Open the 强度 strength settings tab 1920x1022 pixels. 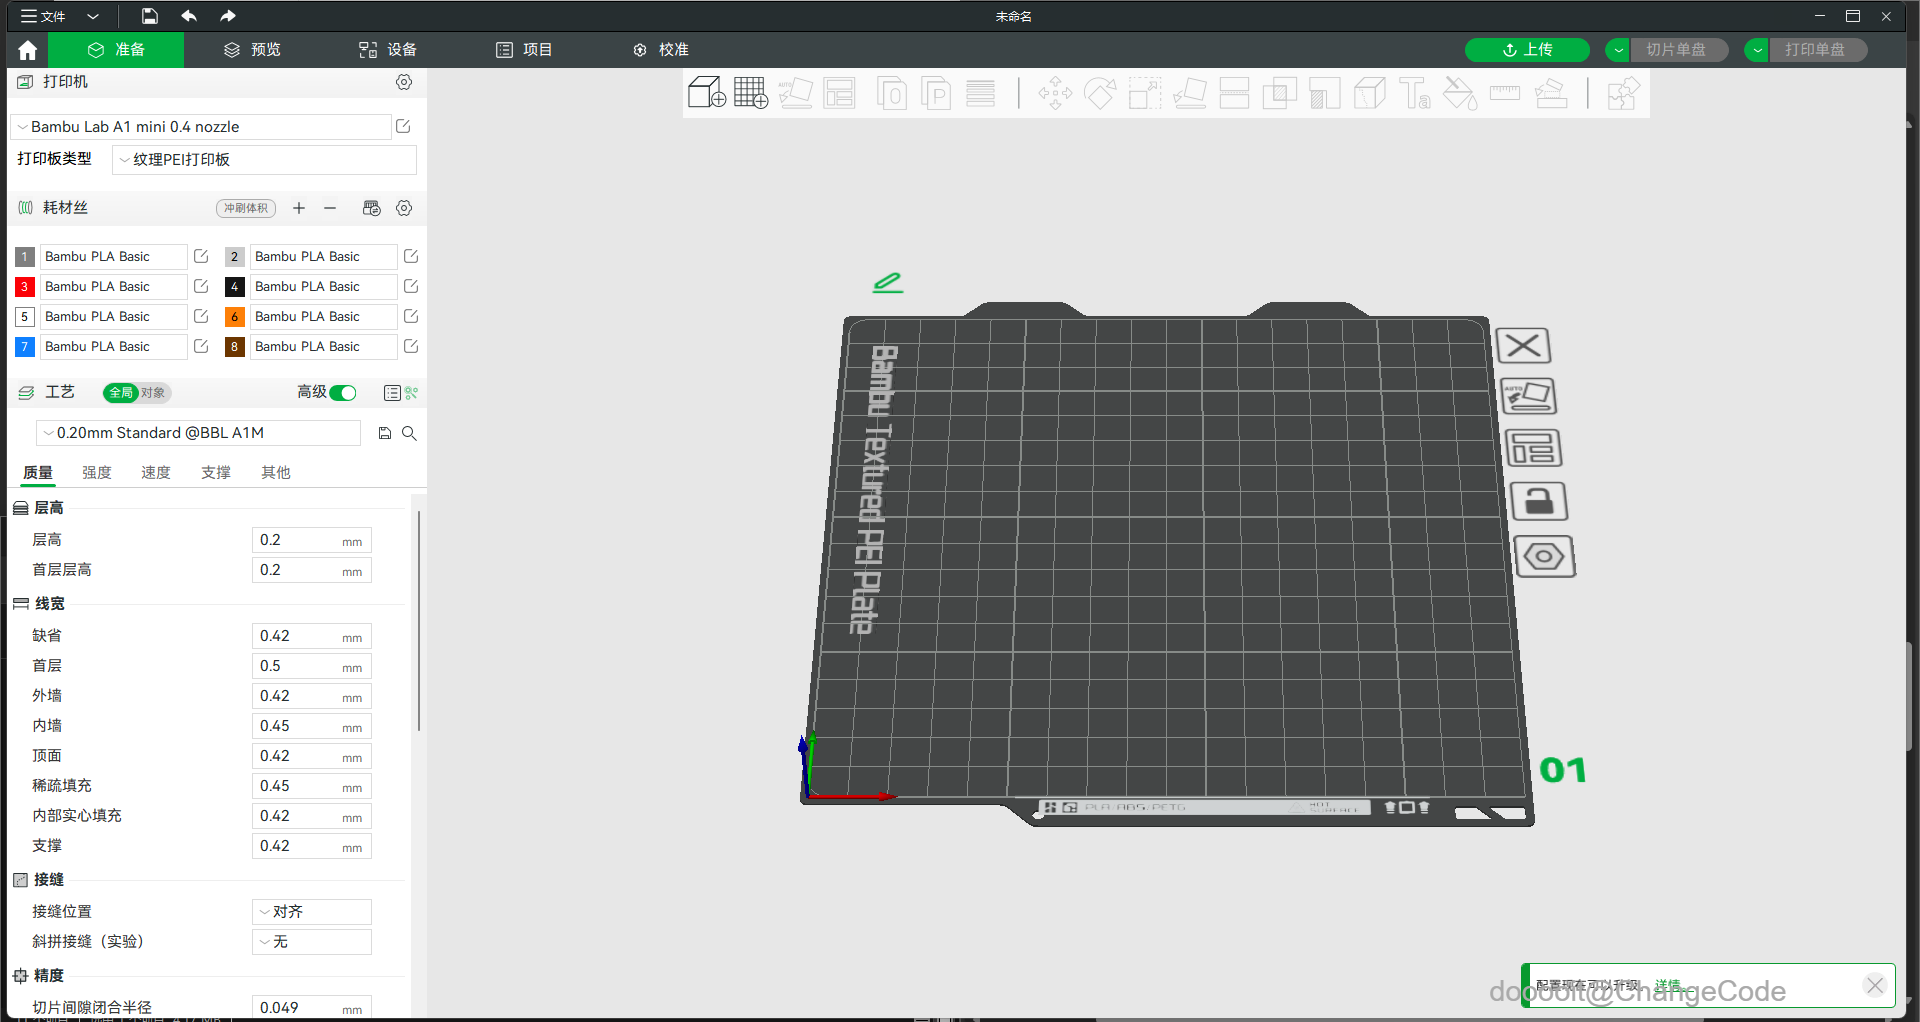(x=97, y=473)
